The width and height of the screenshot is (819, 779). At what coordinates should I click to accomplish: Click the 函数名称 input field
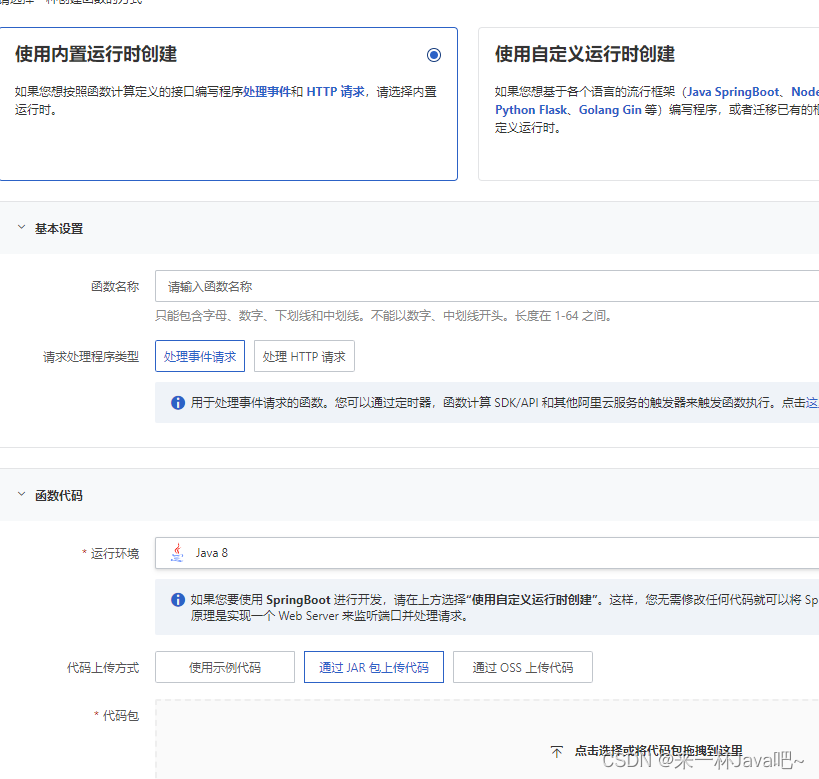point(400,286)
